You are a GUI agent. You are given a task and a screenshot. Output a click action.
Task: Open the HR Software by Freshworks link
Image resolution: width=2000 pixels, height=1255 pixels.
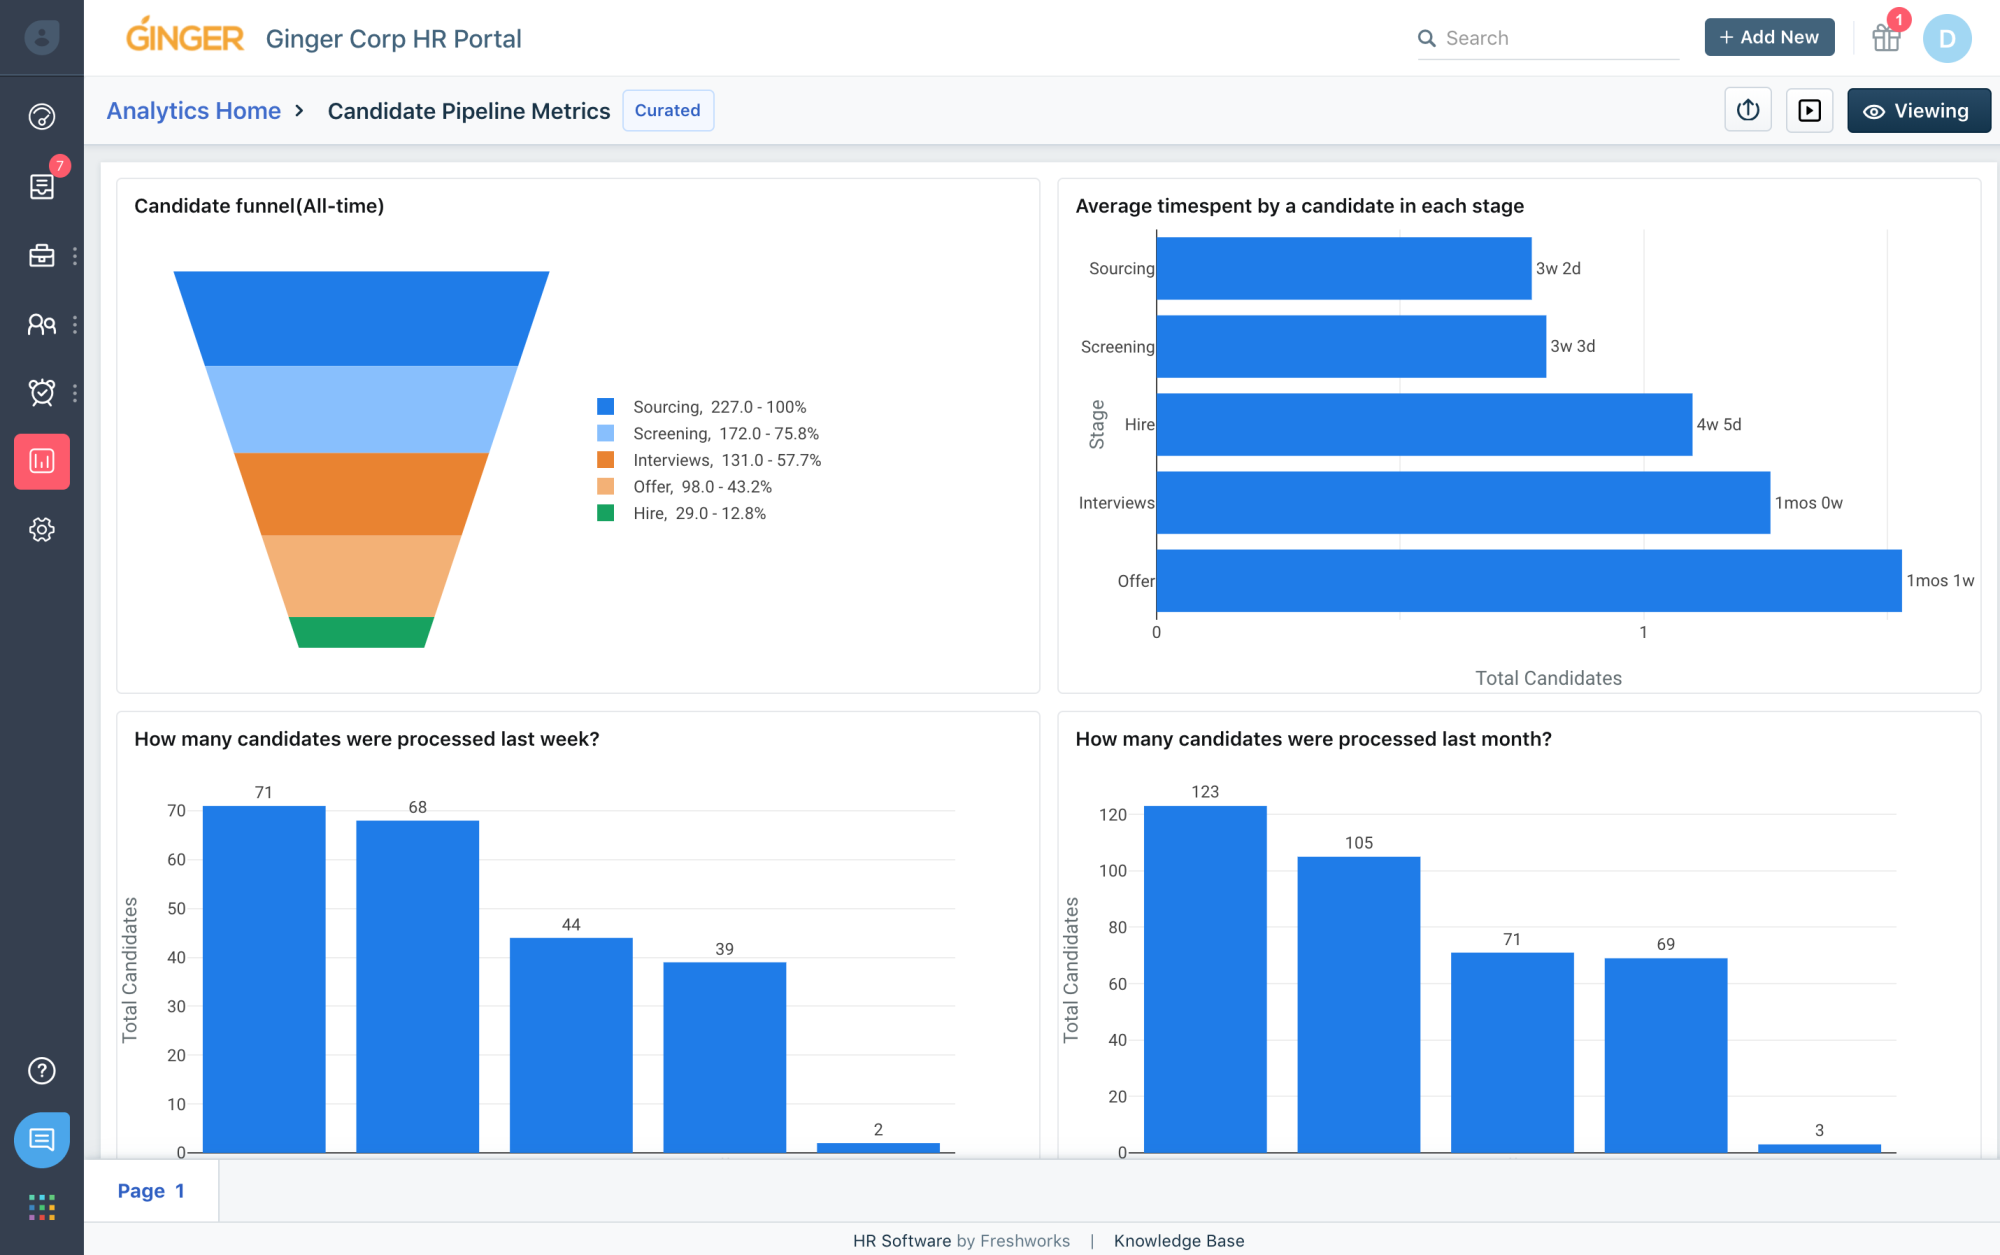(961, 1240)
